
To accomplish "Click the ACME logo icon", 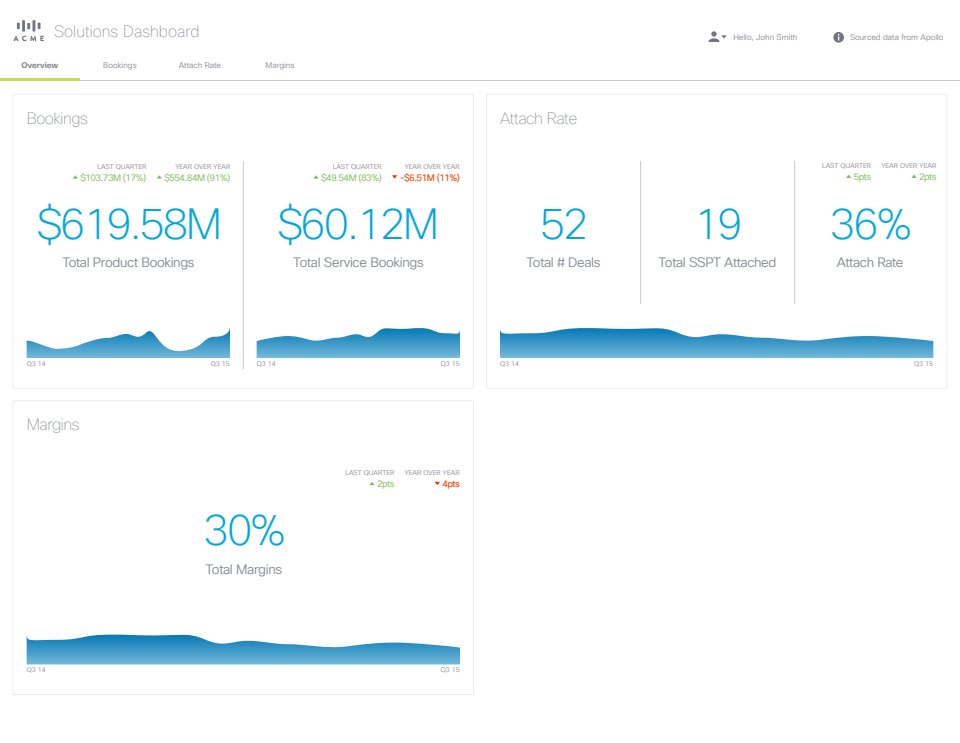I will (x=28, y=31).
